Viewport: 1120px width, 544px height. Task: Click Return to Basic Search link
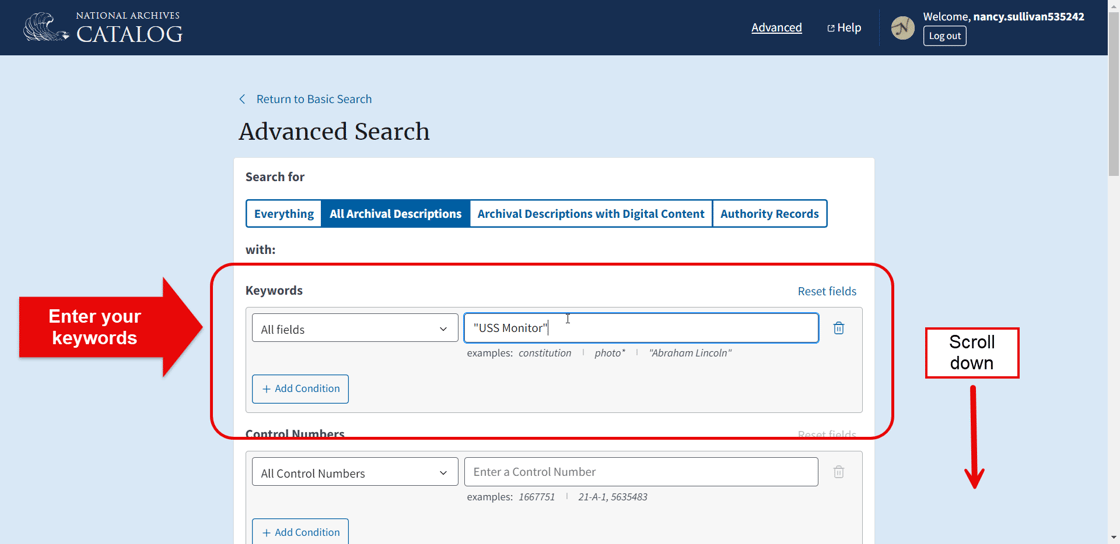(x=313, y=99)
